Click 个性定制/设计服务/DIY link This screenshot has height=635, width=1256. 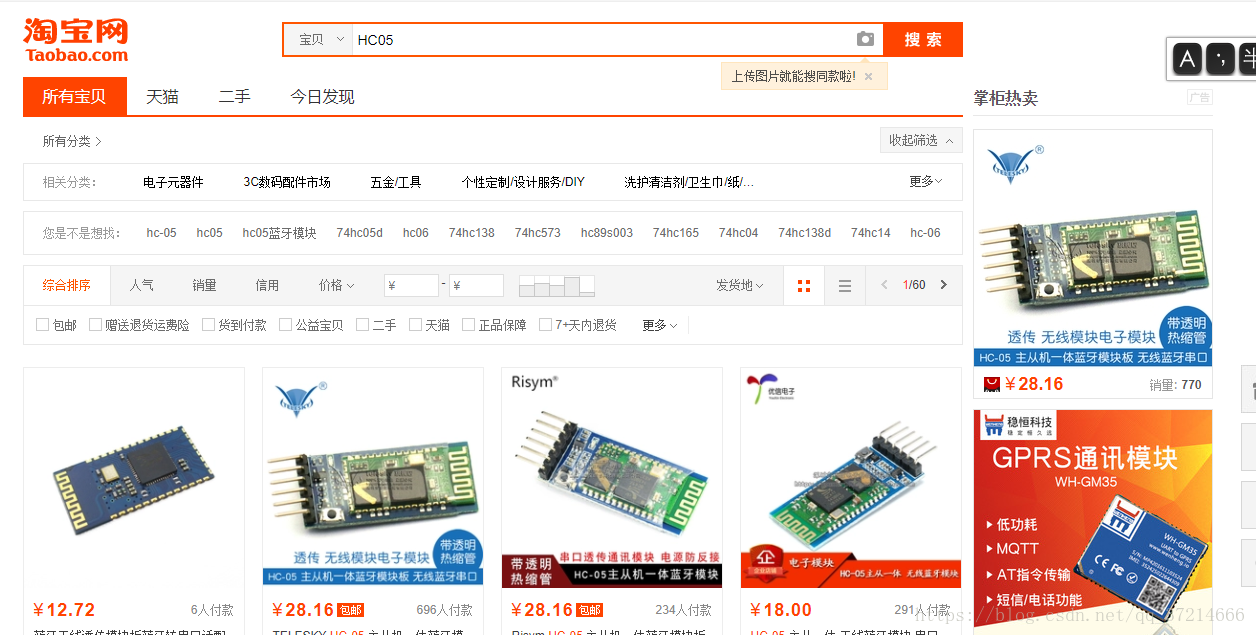click(523, 182)
